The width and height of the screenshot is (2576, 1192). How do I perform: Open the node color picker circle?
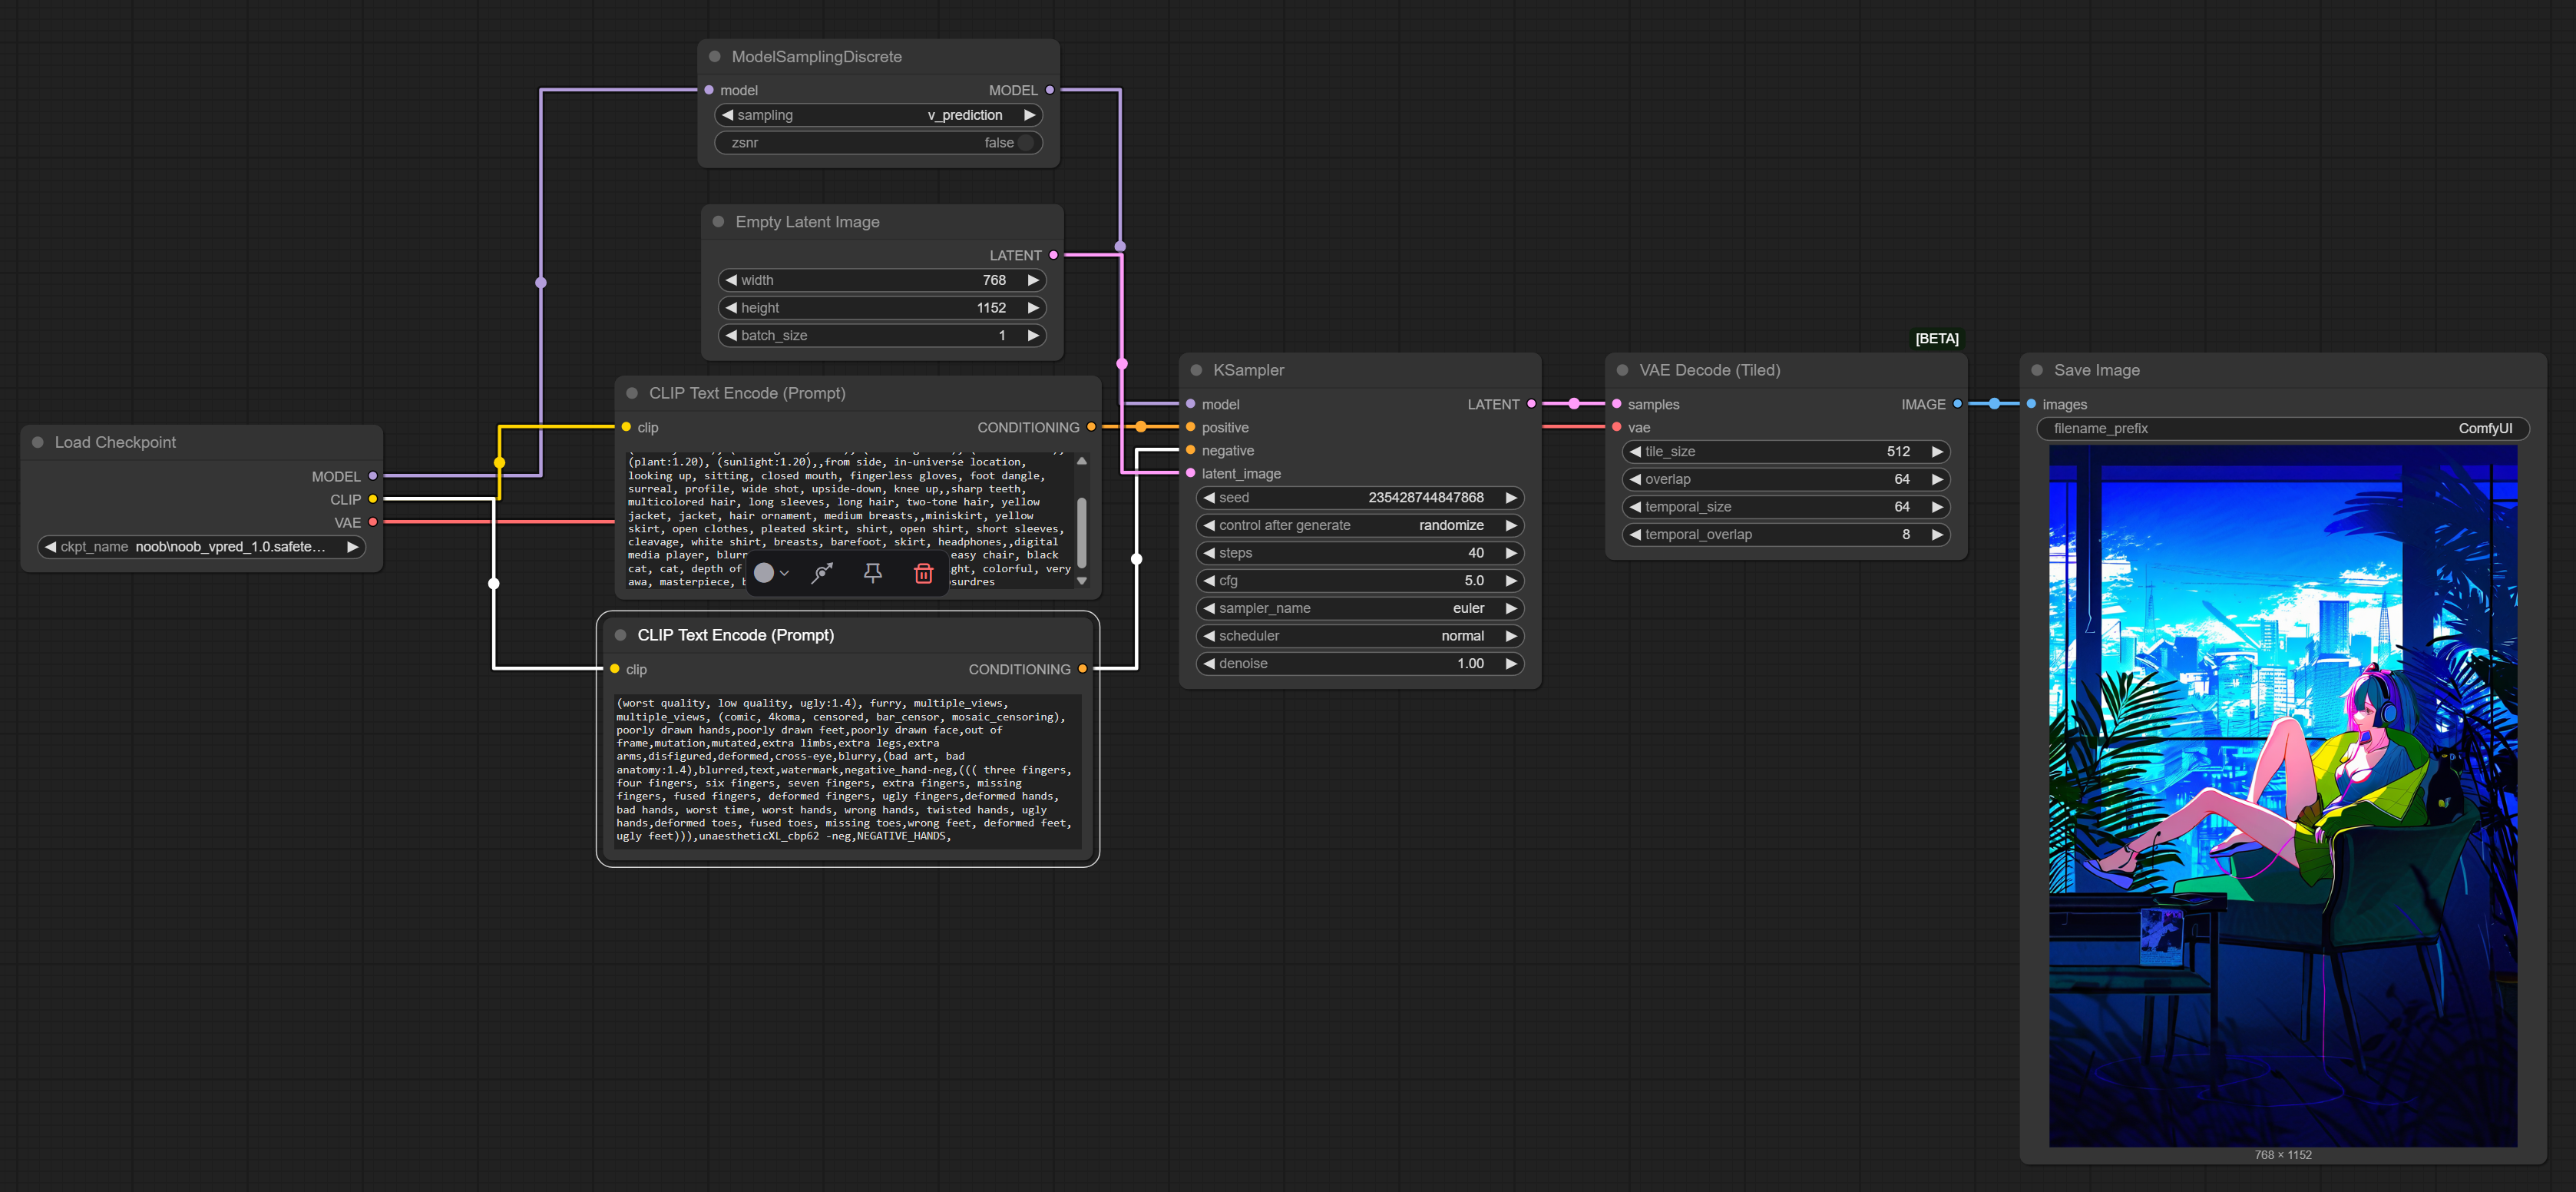pyautogui.click(x=764, y=573)
